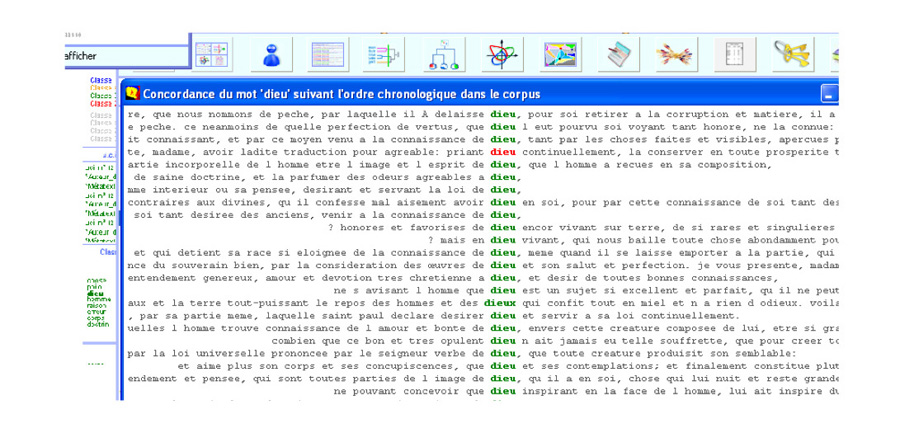Select the word 'homme' in sidebar word list
Screen dimensions: 900x438
tap(98, 299)
